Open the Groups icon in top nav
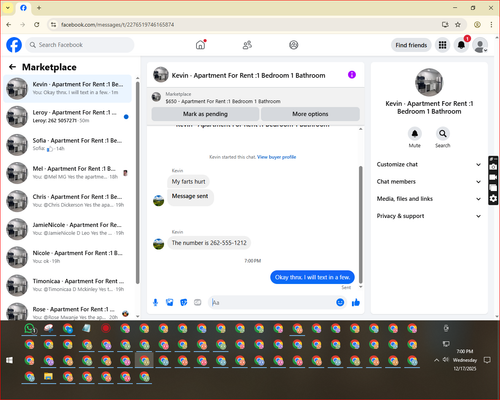Image resolution: width=500 pixels, height=400 pixels. 294,45
